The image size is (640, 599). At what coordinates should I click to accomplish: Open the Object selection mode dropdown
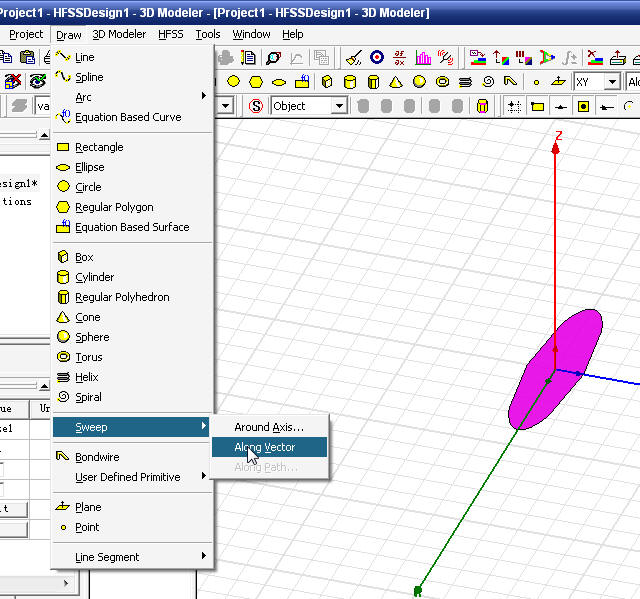tap(339, 106)
